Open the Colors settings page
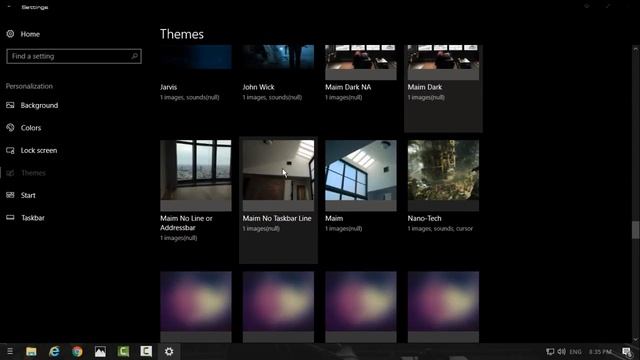The width and height of the screenshot is (640, 360). click(x=31, y=128)
